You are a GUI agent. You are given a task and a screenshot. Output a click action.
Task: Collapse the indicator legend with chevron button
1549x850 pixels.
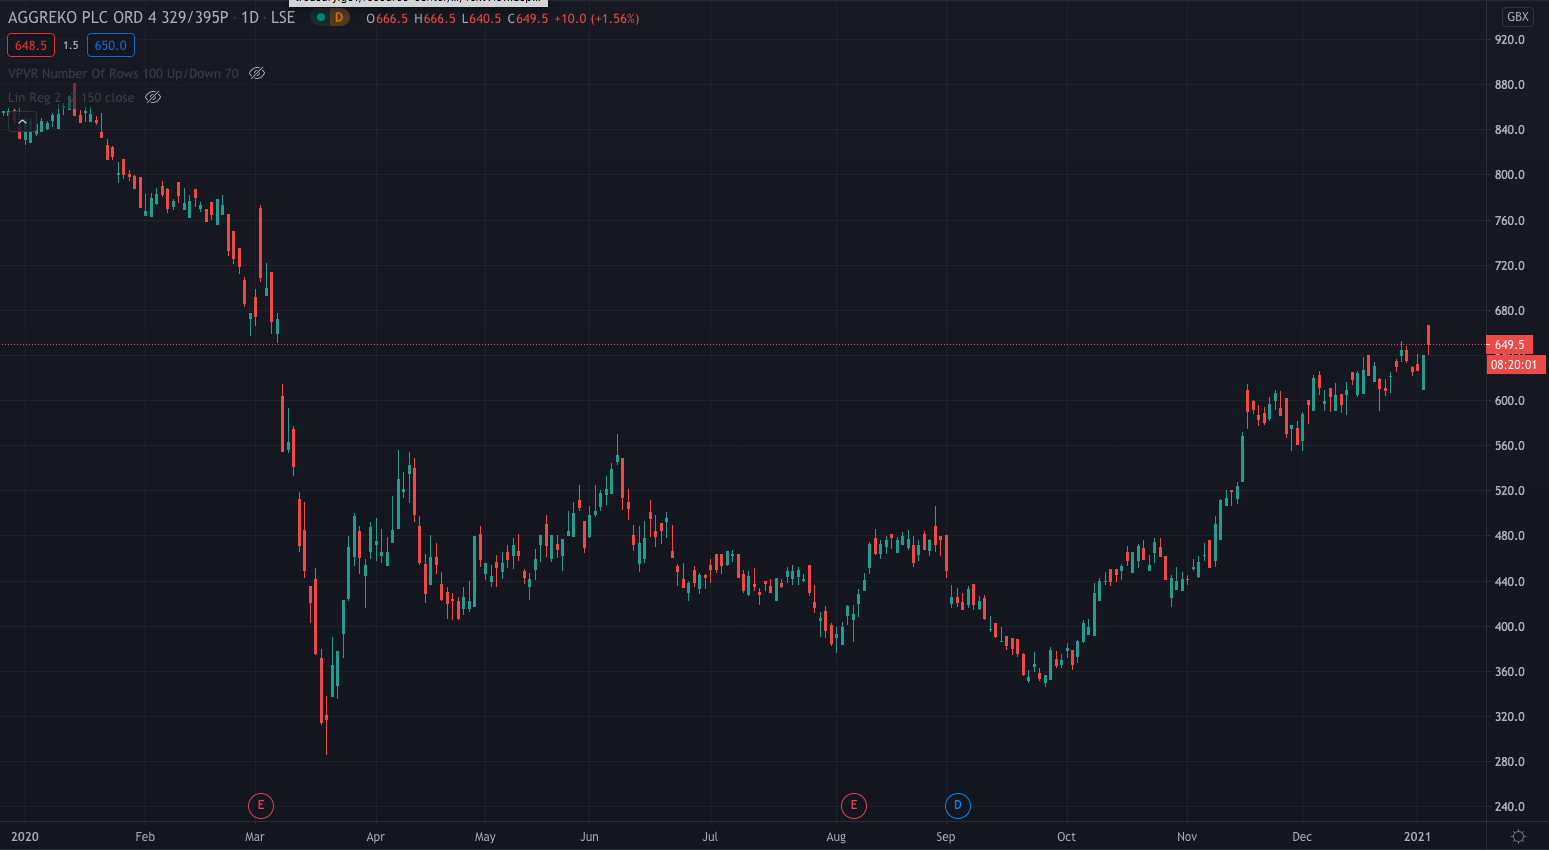click(x=22, y=122)
